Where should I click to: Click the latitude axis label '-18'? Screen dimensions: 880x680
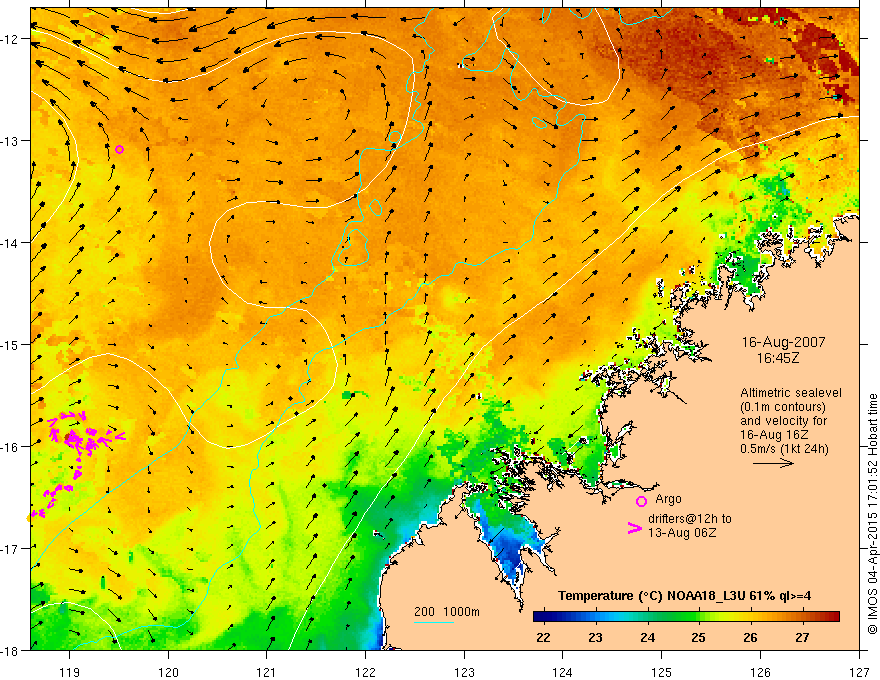(10, 650)
